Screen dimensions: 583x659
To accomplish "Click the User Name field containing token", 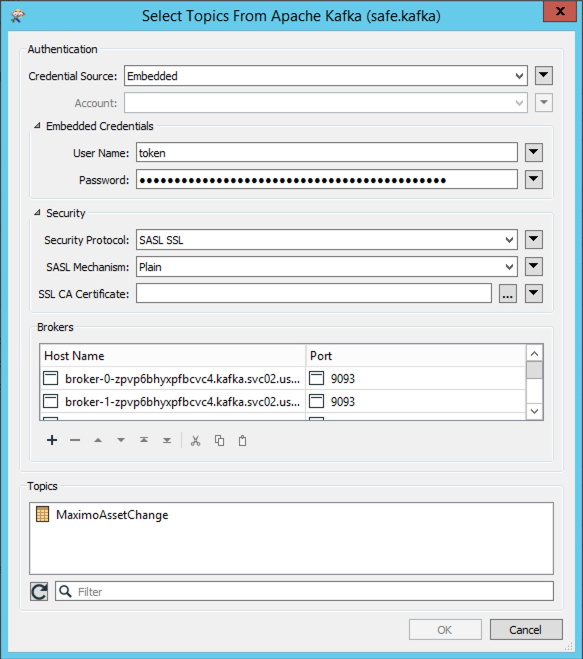I will 327,153.
